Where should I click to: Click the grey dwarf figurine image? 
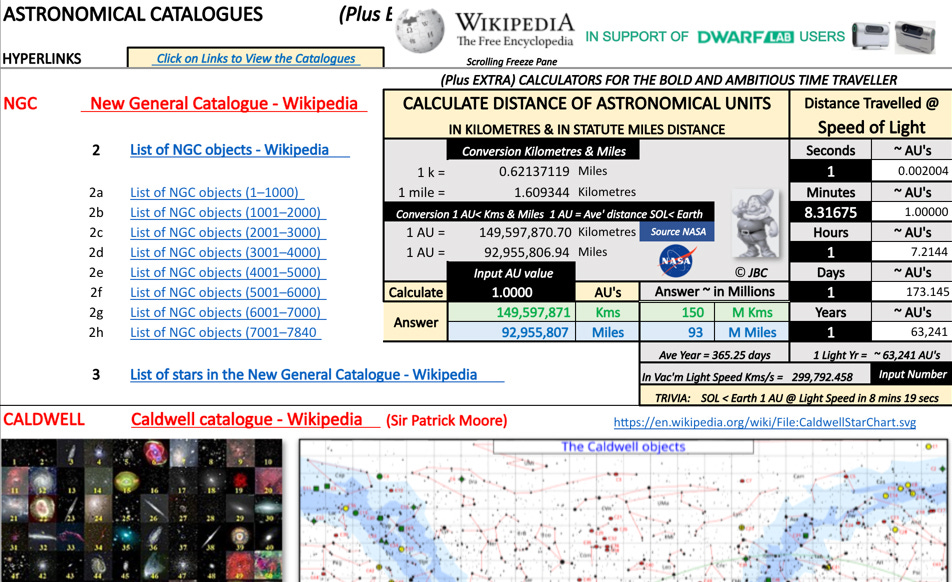point(754,224)
